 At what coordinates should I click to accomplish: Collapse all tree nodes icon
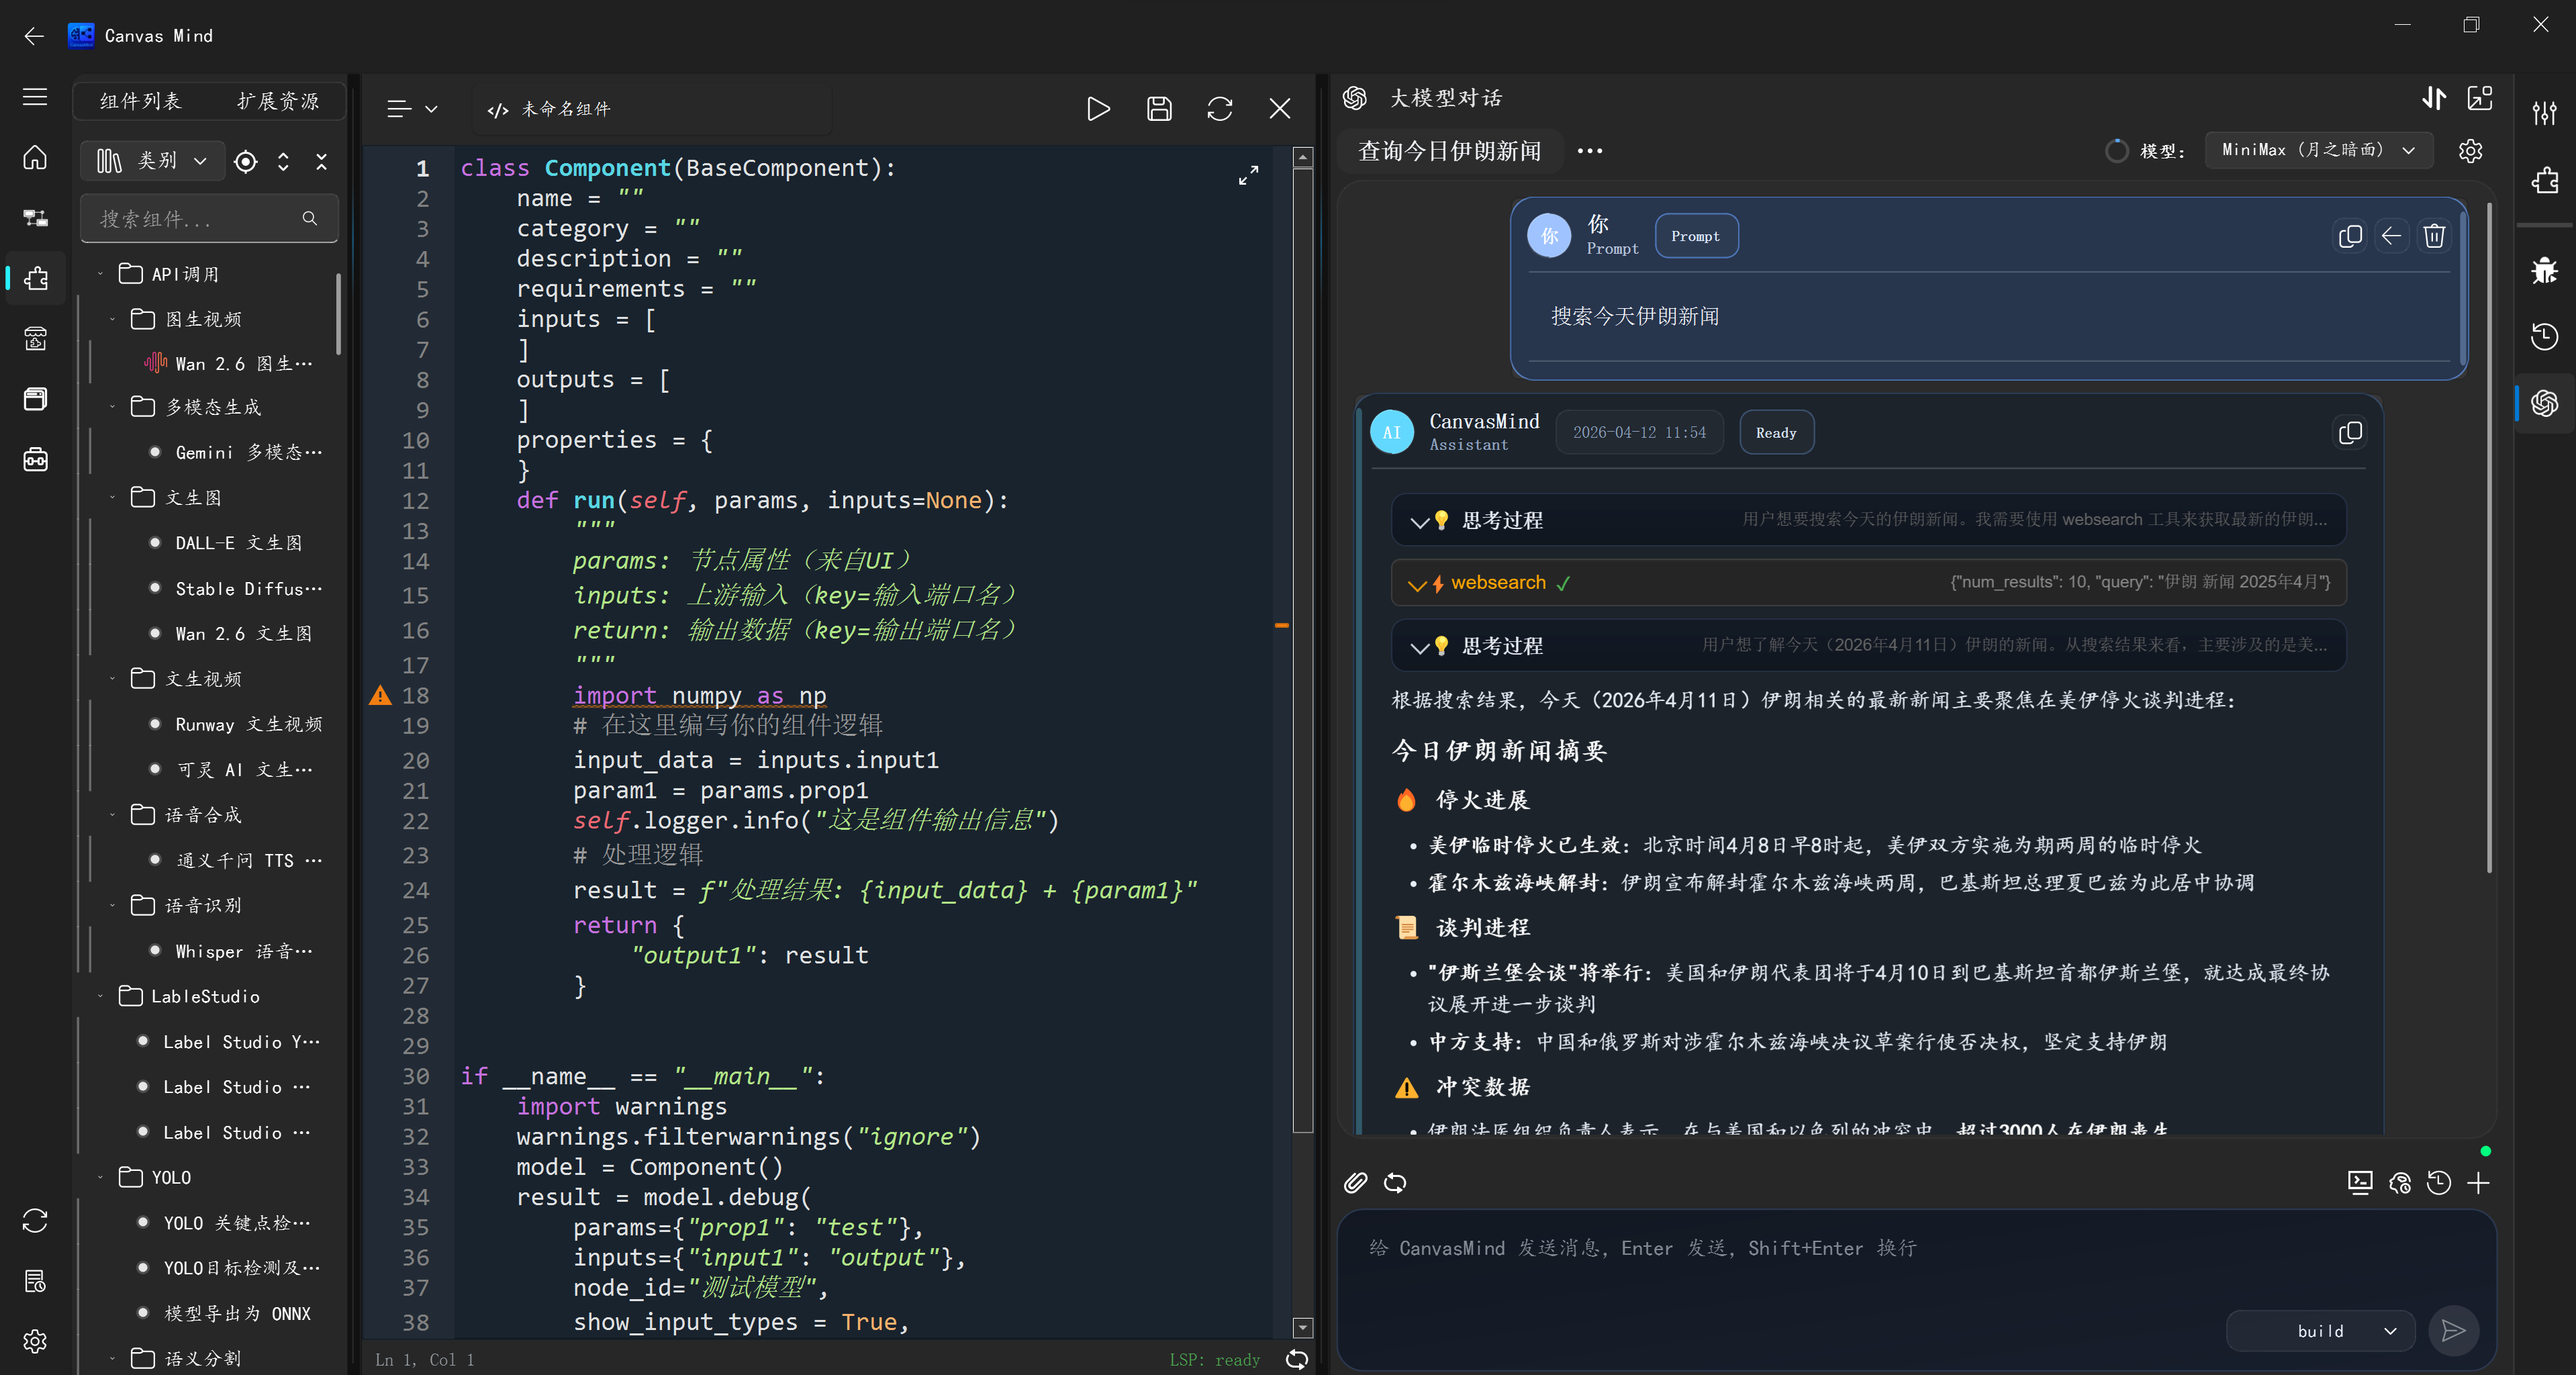click(321, 161)
